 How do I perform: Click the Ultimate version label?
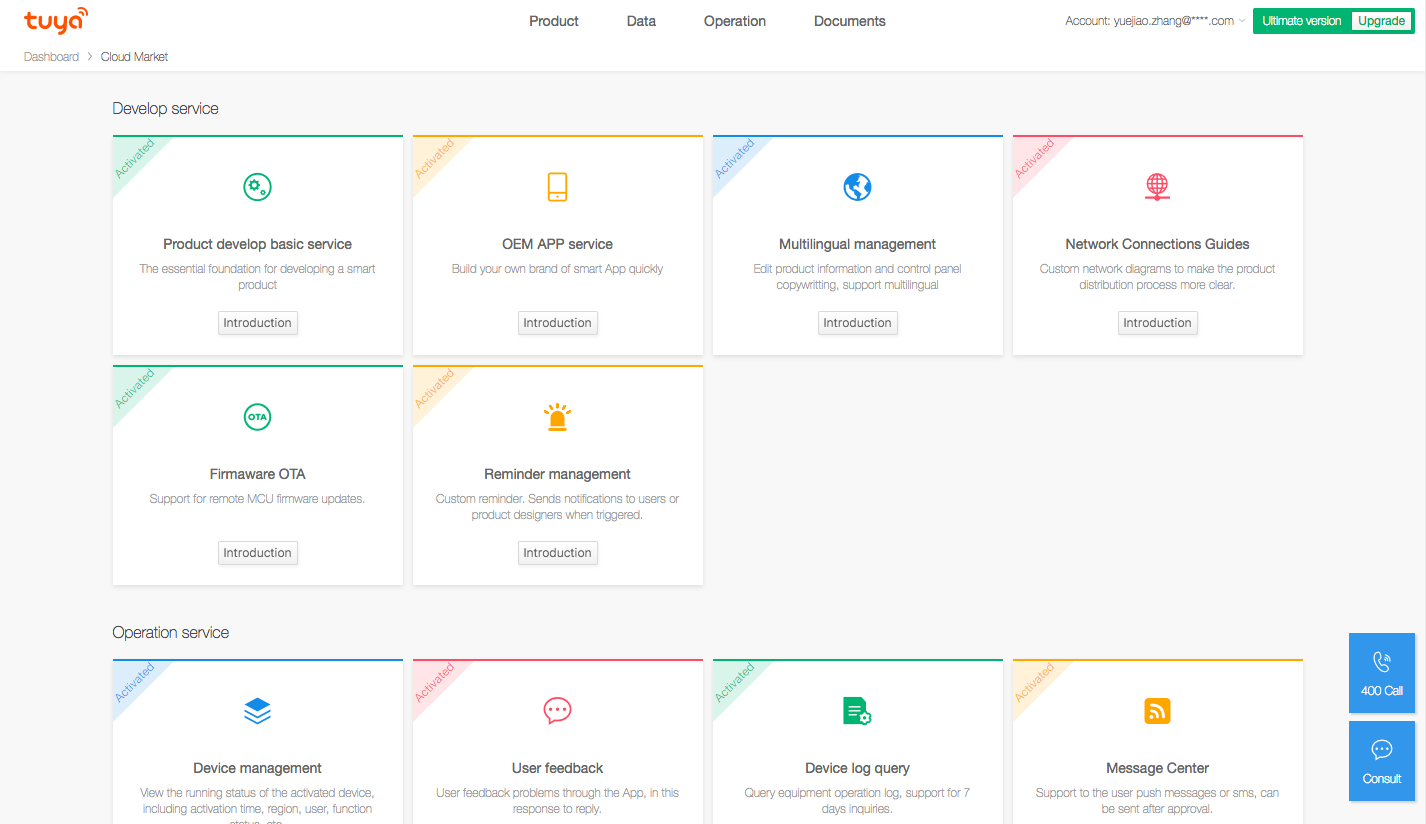pos(1302,21)
